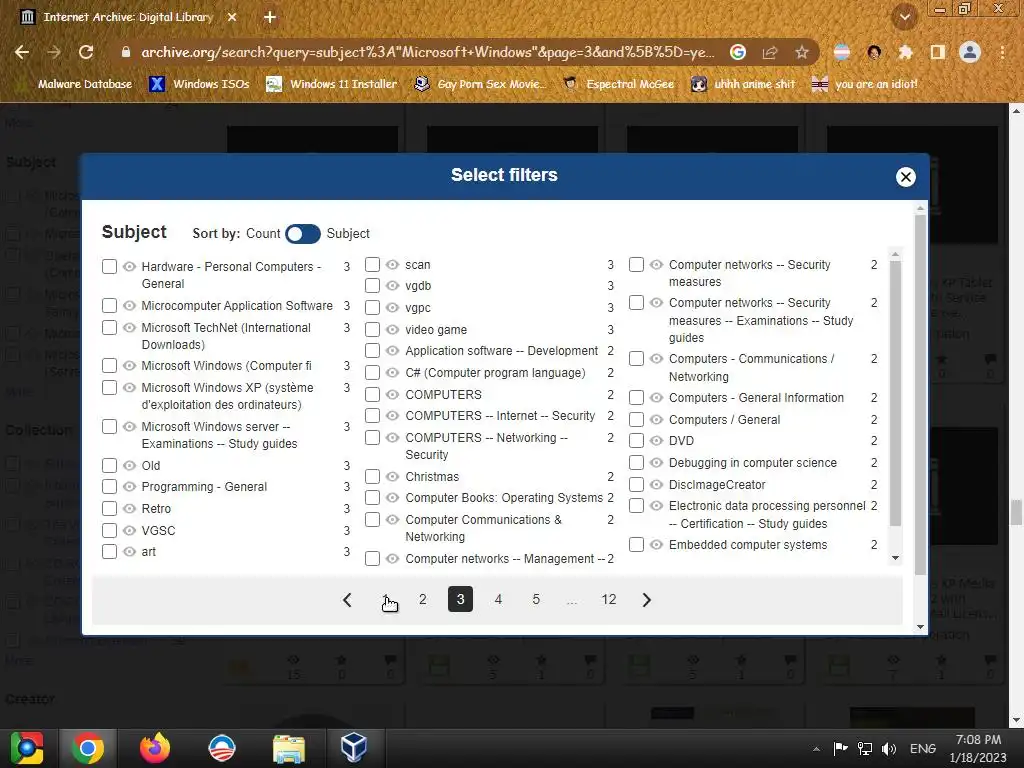The image size is (1024, 768).
Task: Open Extensions puzzle icon
Action: (905, 52)
